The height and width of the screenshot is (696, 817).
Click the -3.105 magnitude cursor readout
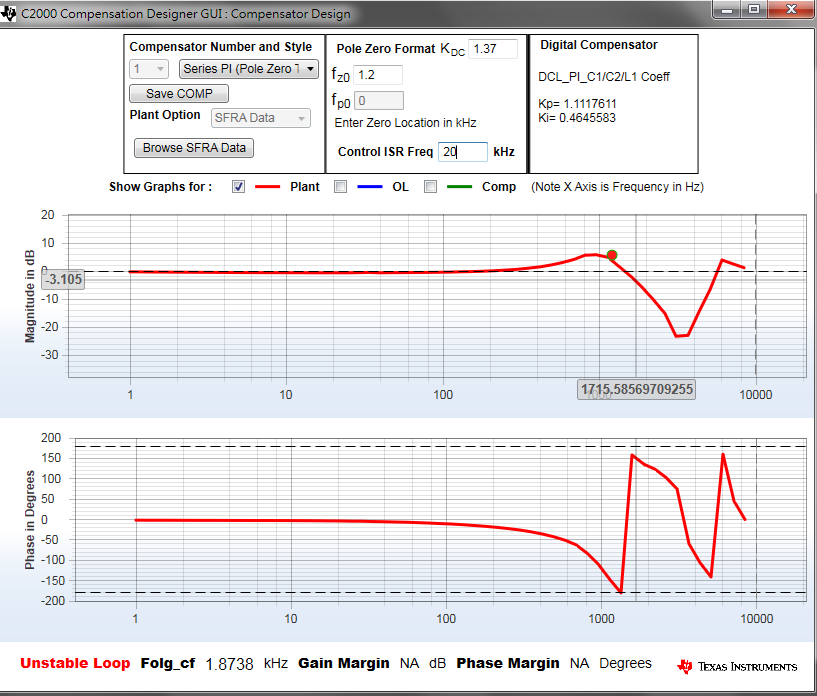point(64,280)
